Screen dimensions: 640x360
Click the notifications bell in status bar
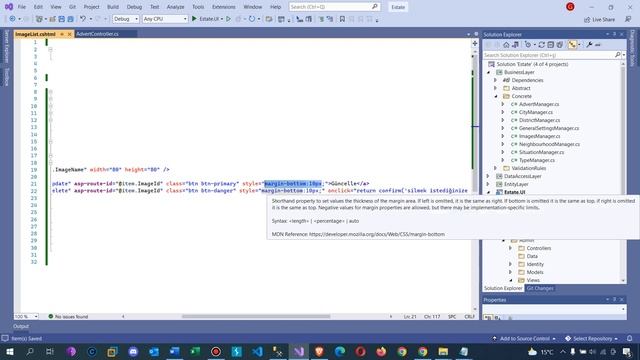629,338
